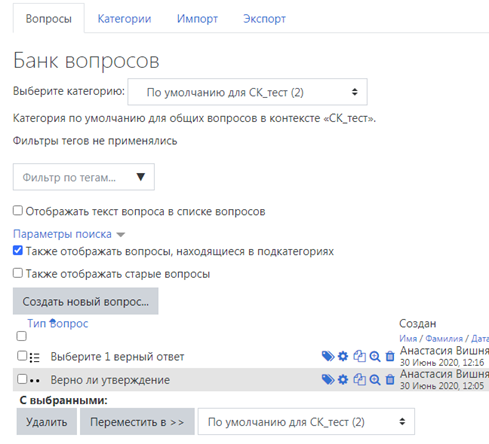This screenshot has width=489, height=444.
Task: Click date '30 Июнь 2020, 12:16'
Action: tap(442, 362)
